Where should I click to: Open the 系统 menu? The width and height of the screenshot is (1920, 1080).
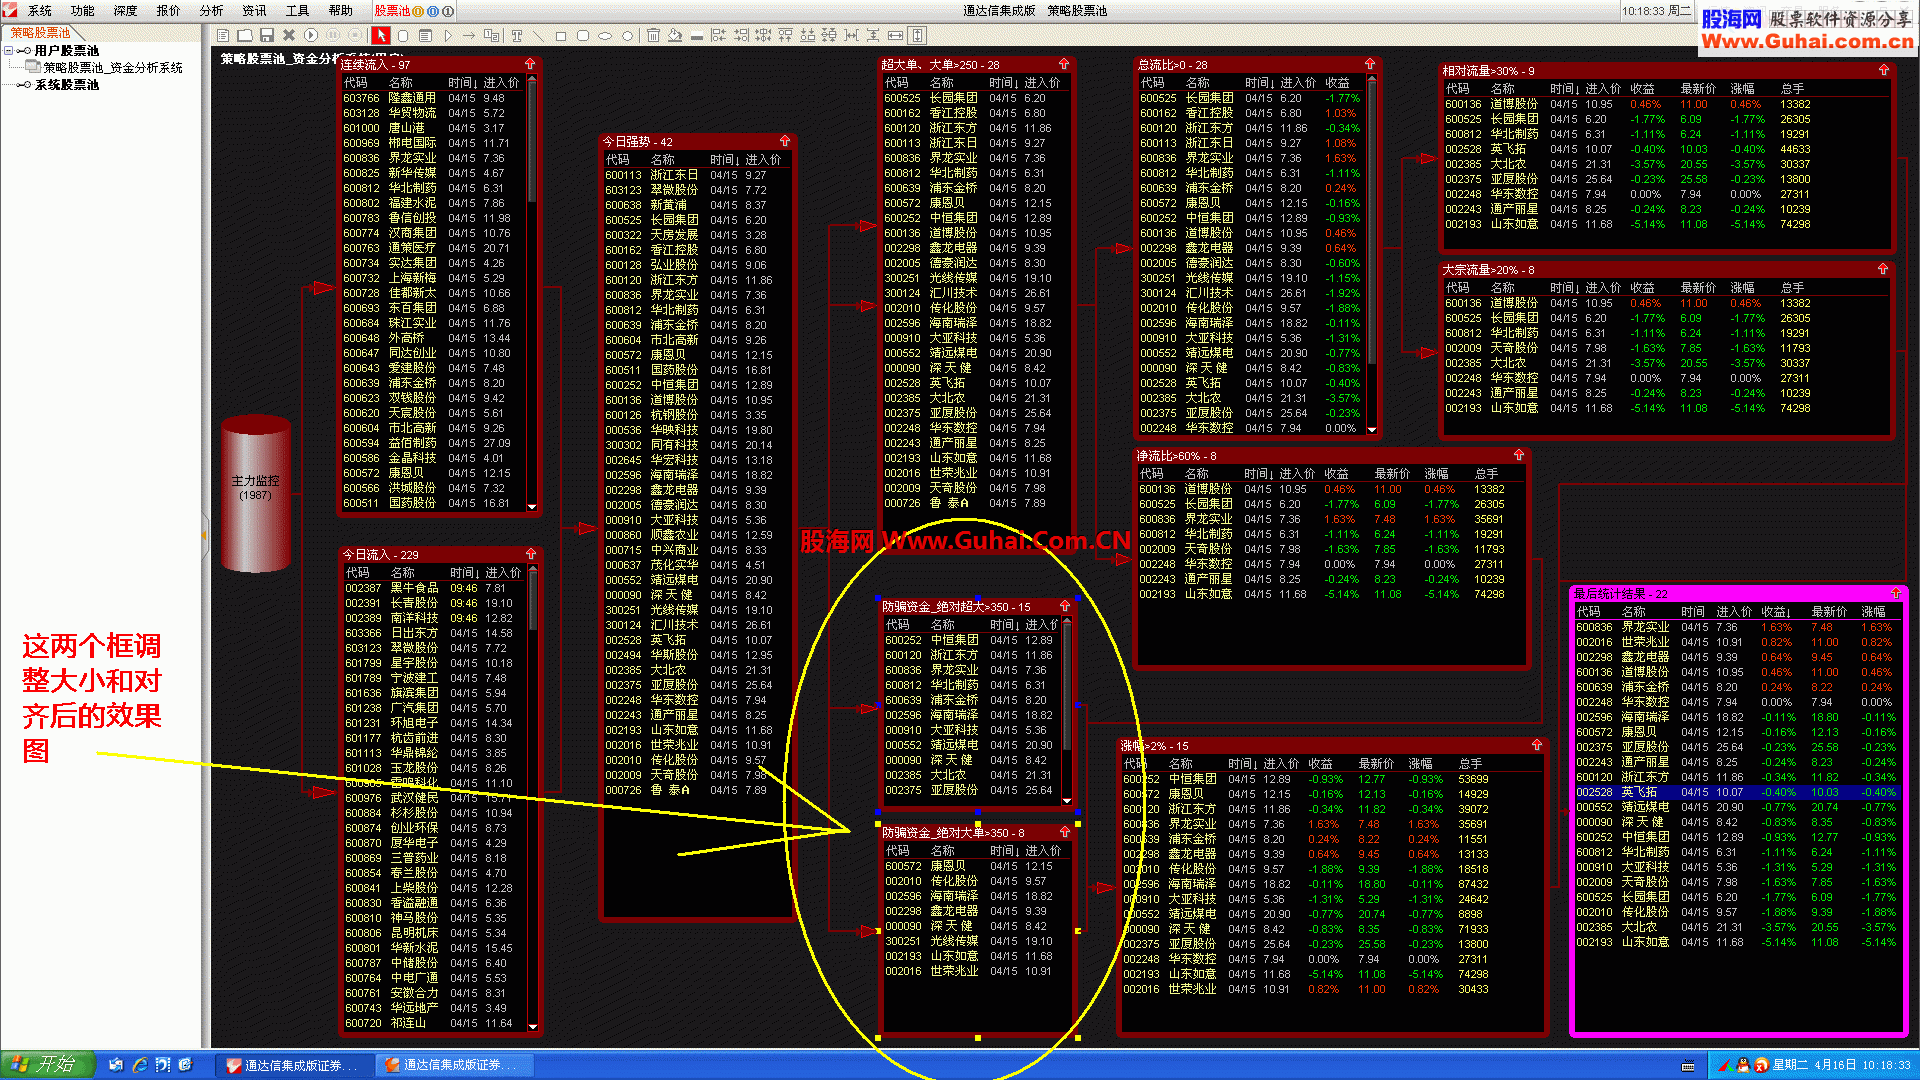[x=40, y=11]
